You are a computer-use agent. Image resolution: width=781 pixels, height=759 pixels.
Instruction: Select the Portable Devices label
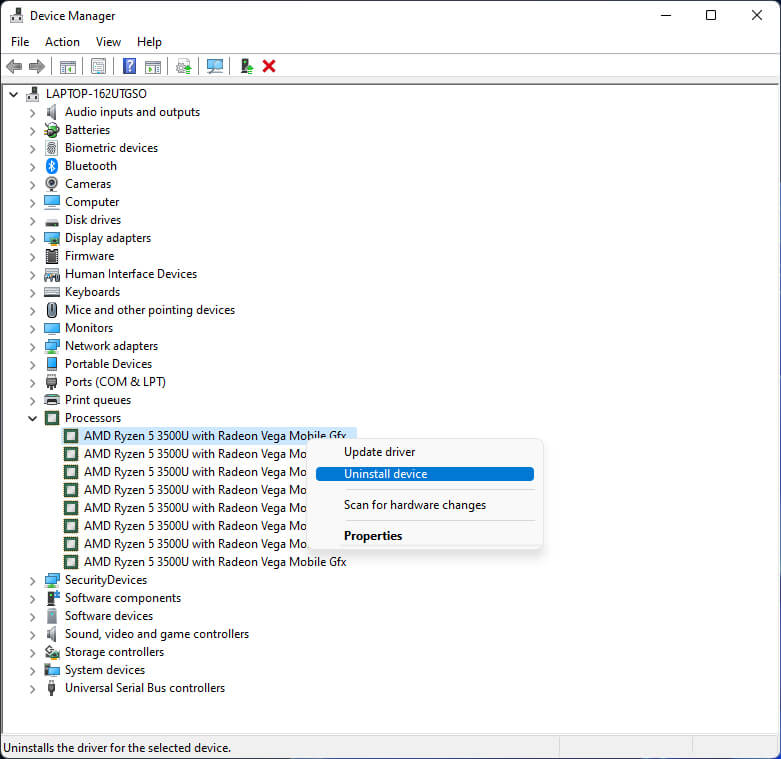coord(108,364)
